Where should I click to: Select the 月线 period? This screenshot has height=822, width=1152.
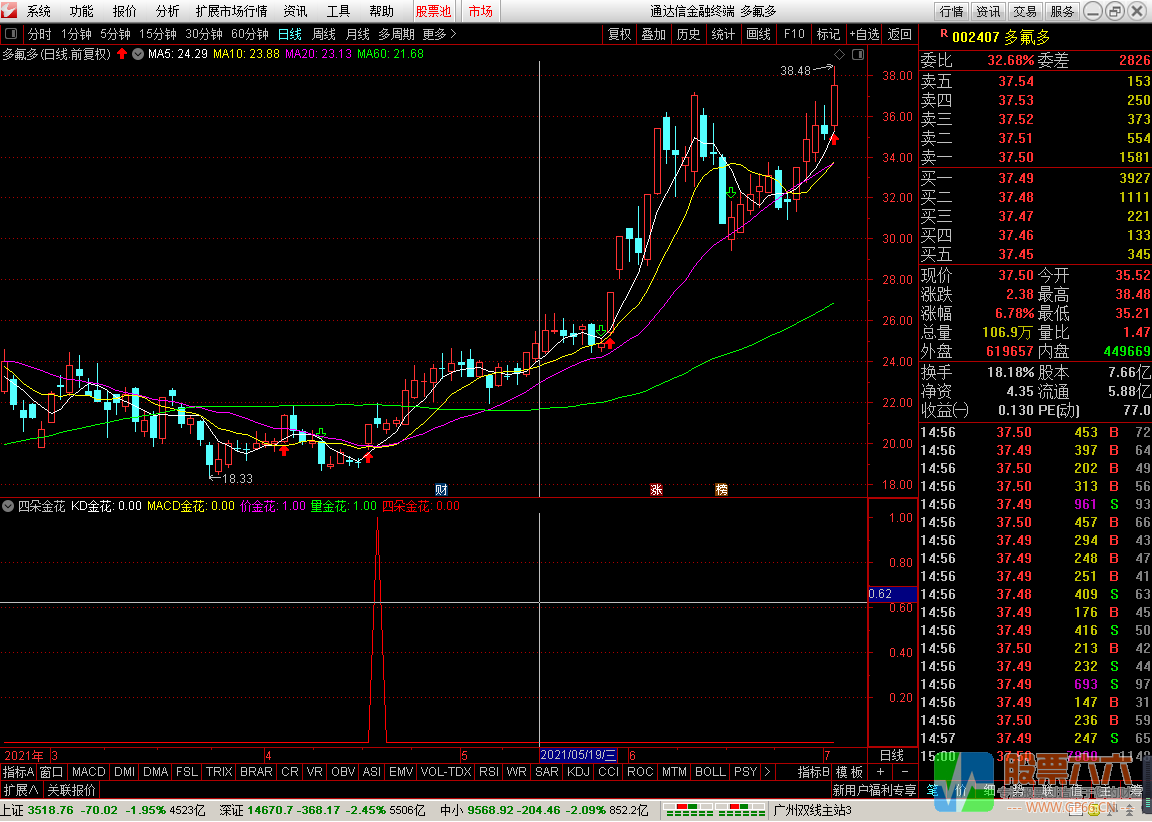pos(358,35)
